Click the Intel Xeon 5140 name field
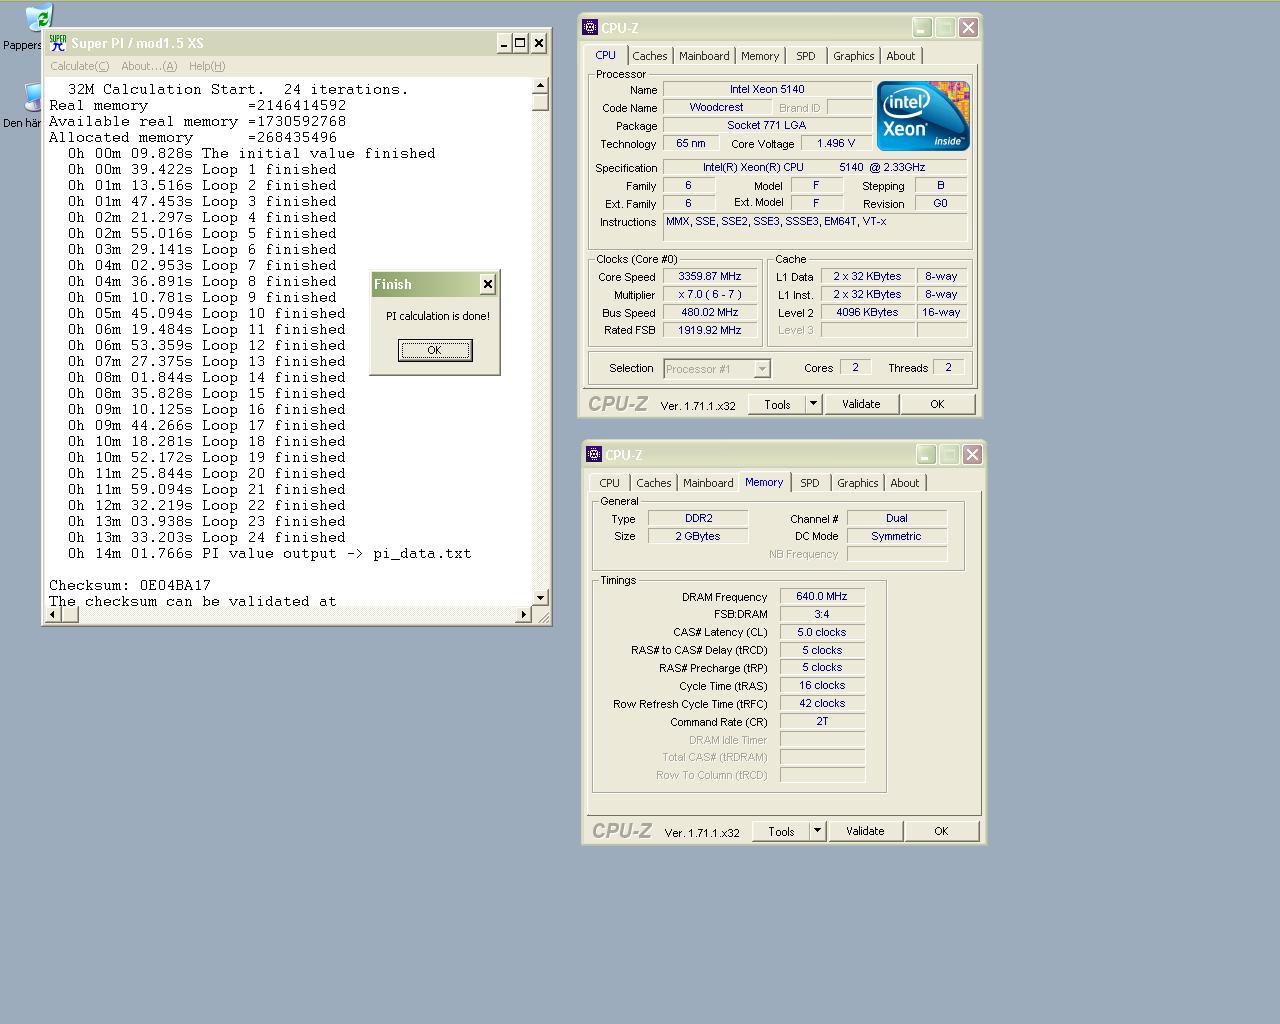Image resolution: width=1280 pixels, height=1024 pixels. click(767, 89)
